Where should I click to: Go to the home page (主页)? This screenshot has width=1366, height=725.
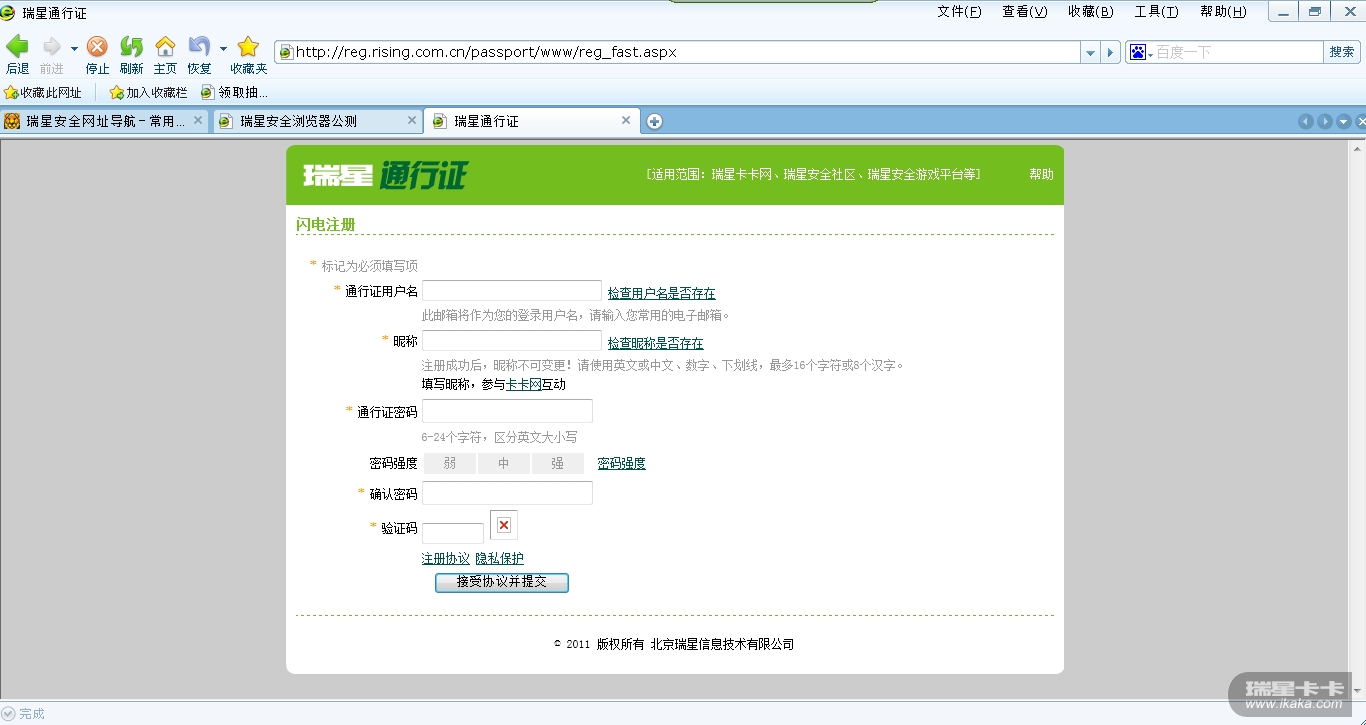click(x=165, y=47)
